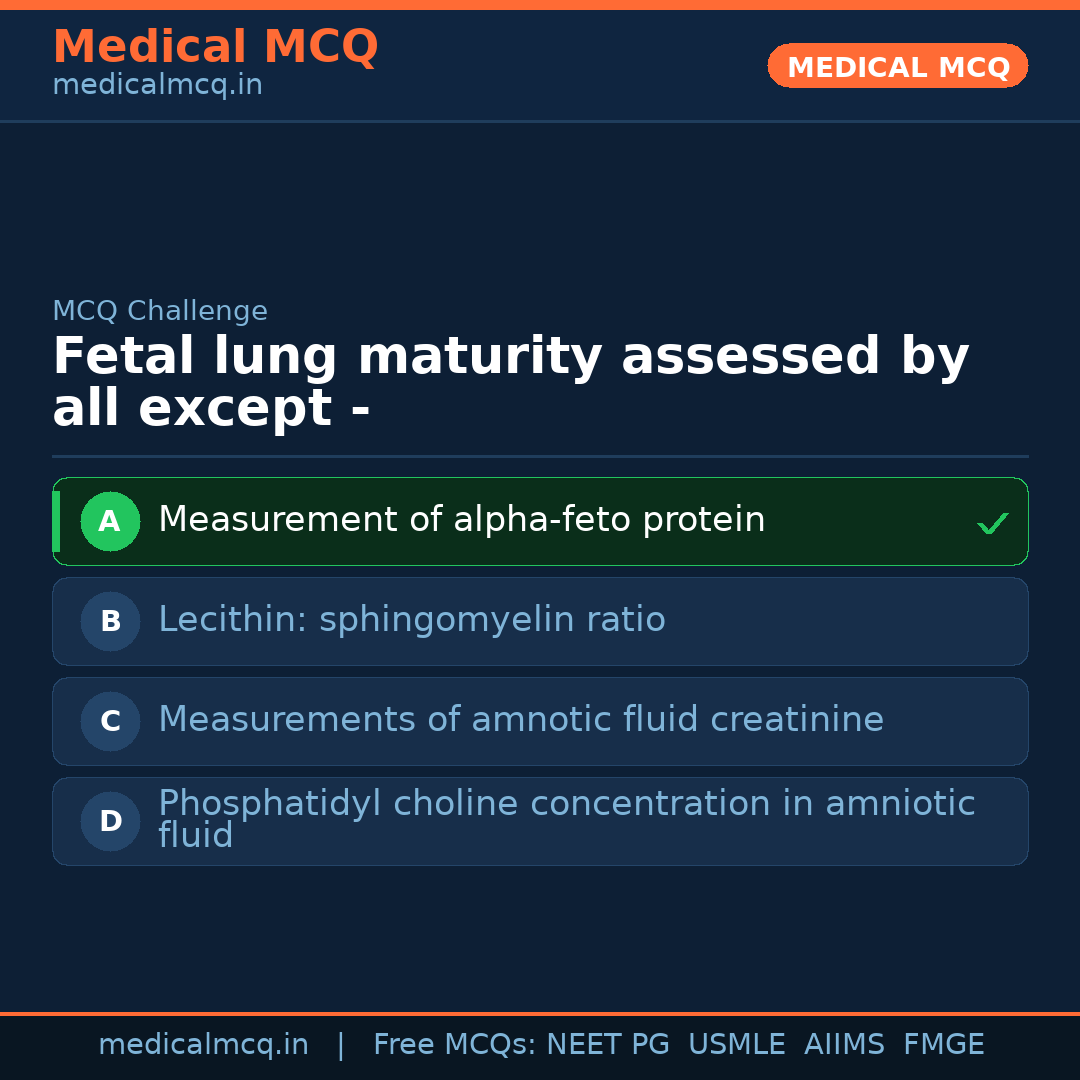Click the B option circle badge
The width and height of the screenshot is (1080, 1080).
pos(110,621)
